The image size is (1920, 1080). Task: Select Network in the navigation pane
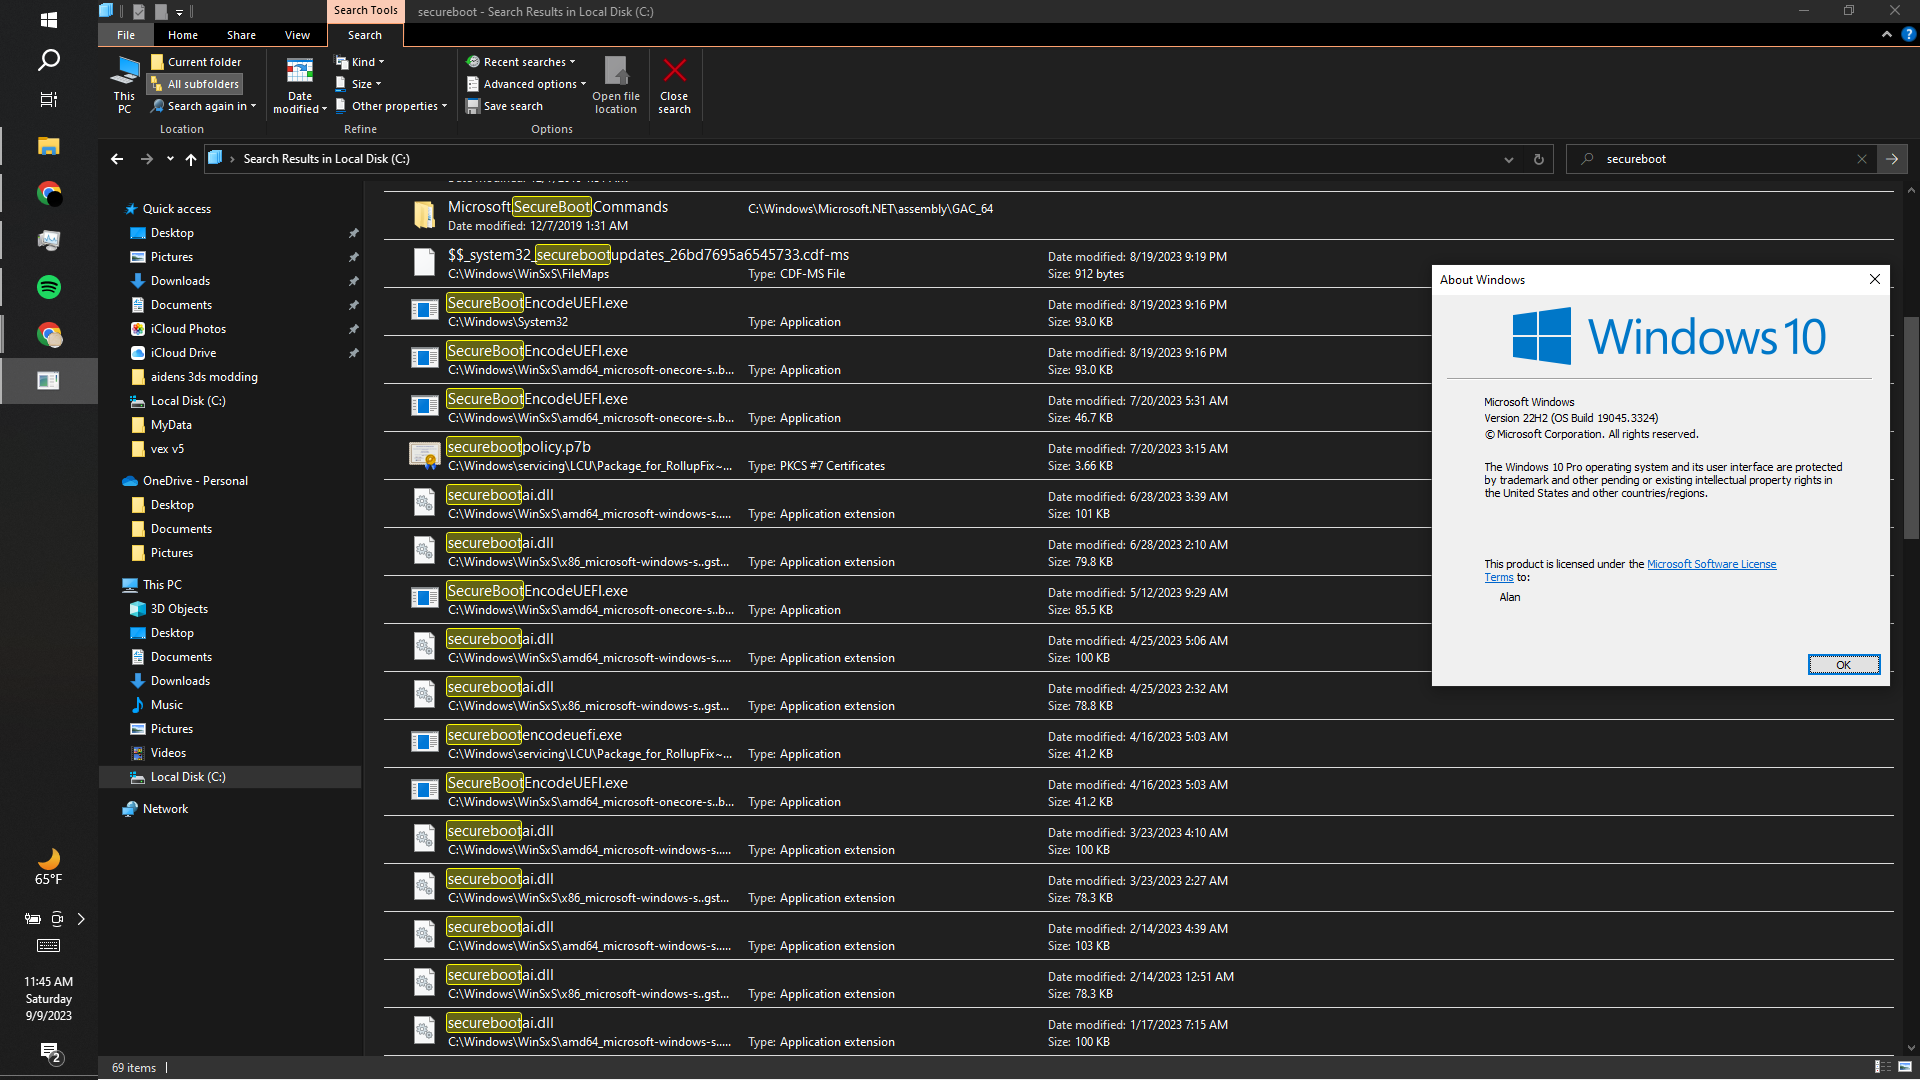[x=165, y=809]
